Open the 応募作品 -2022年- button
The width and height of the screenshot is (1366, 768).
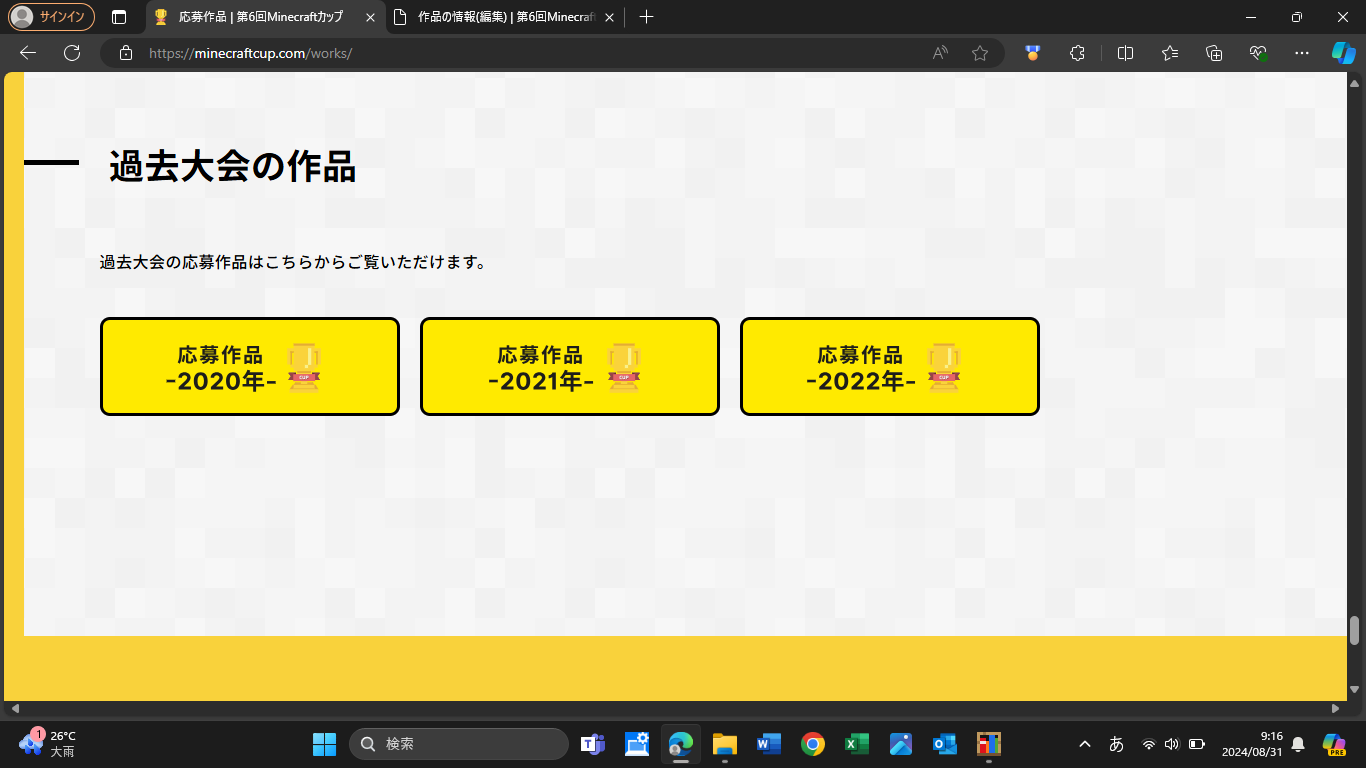click(890, 367)
